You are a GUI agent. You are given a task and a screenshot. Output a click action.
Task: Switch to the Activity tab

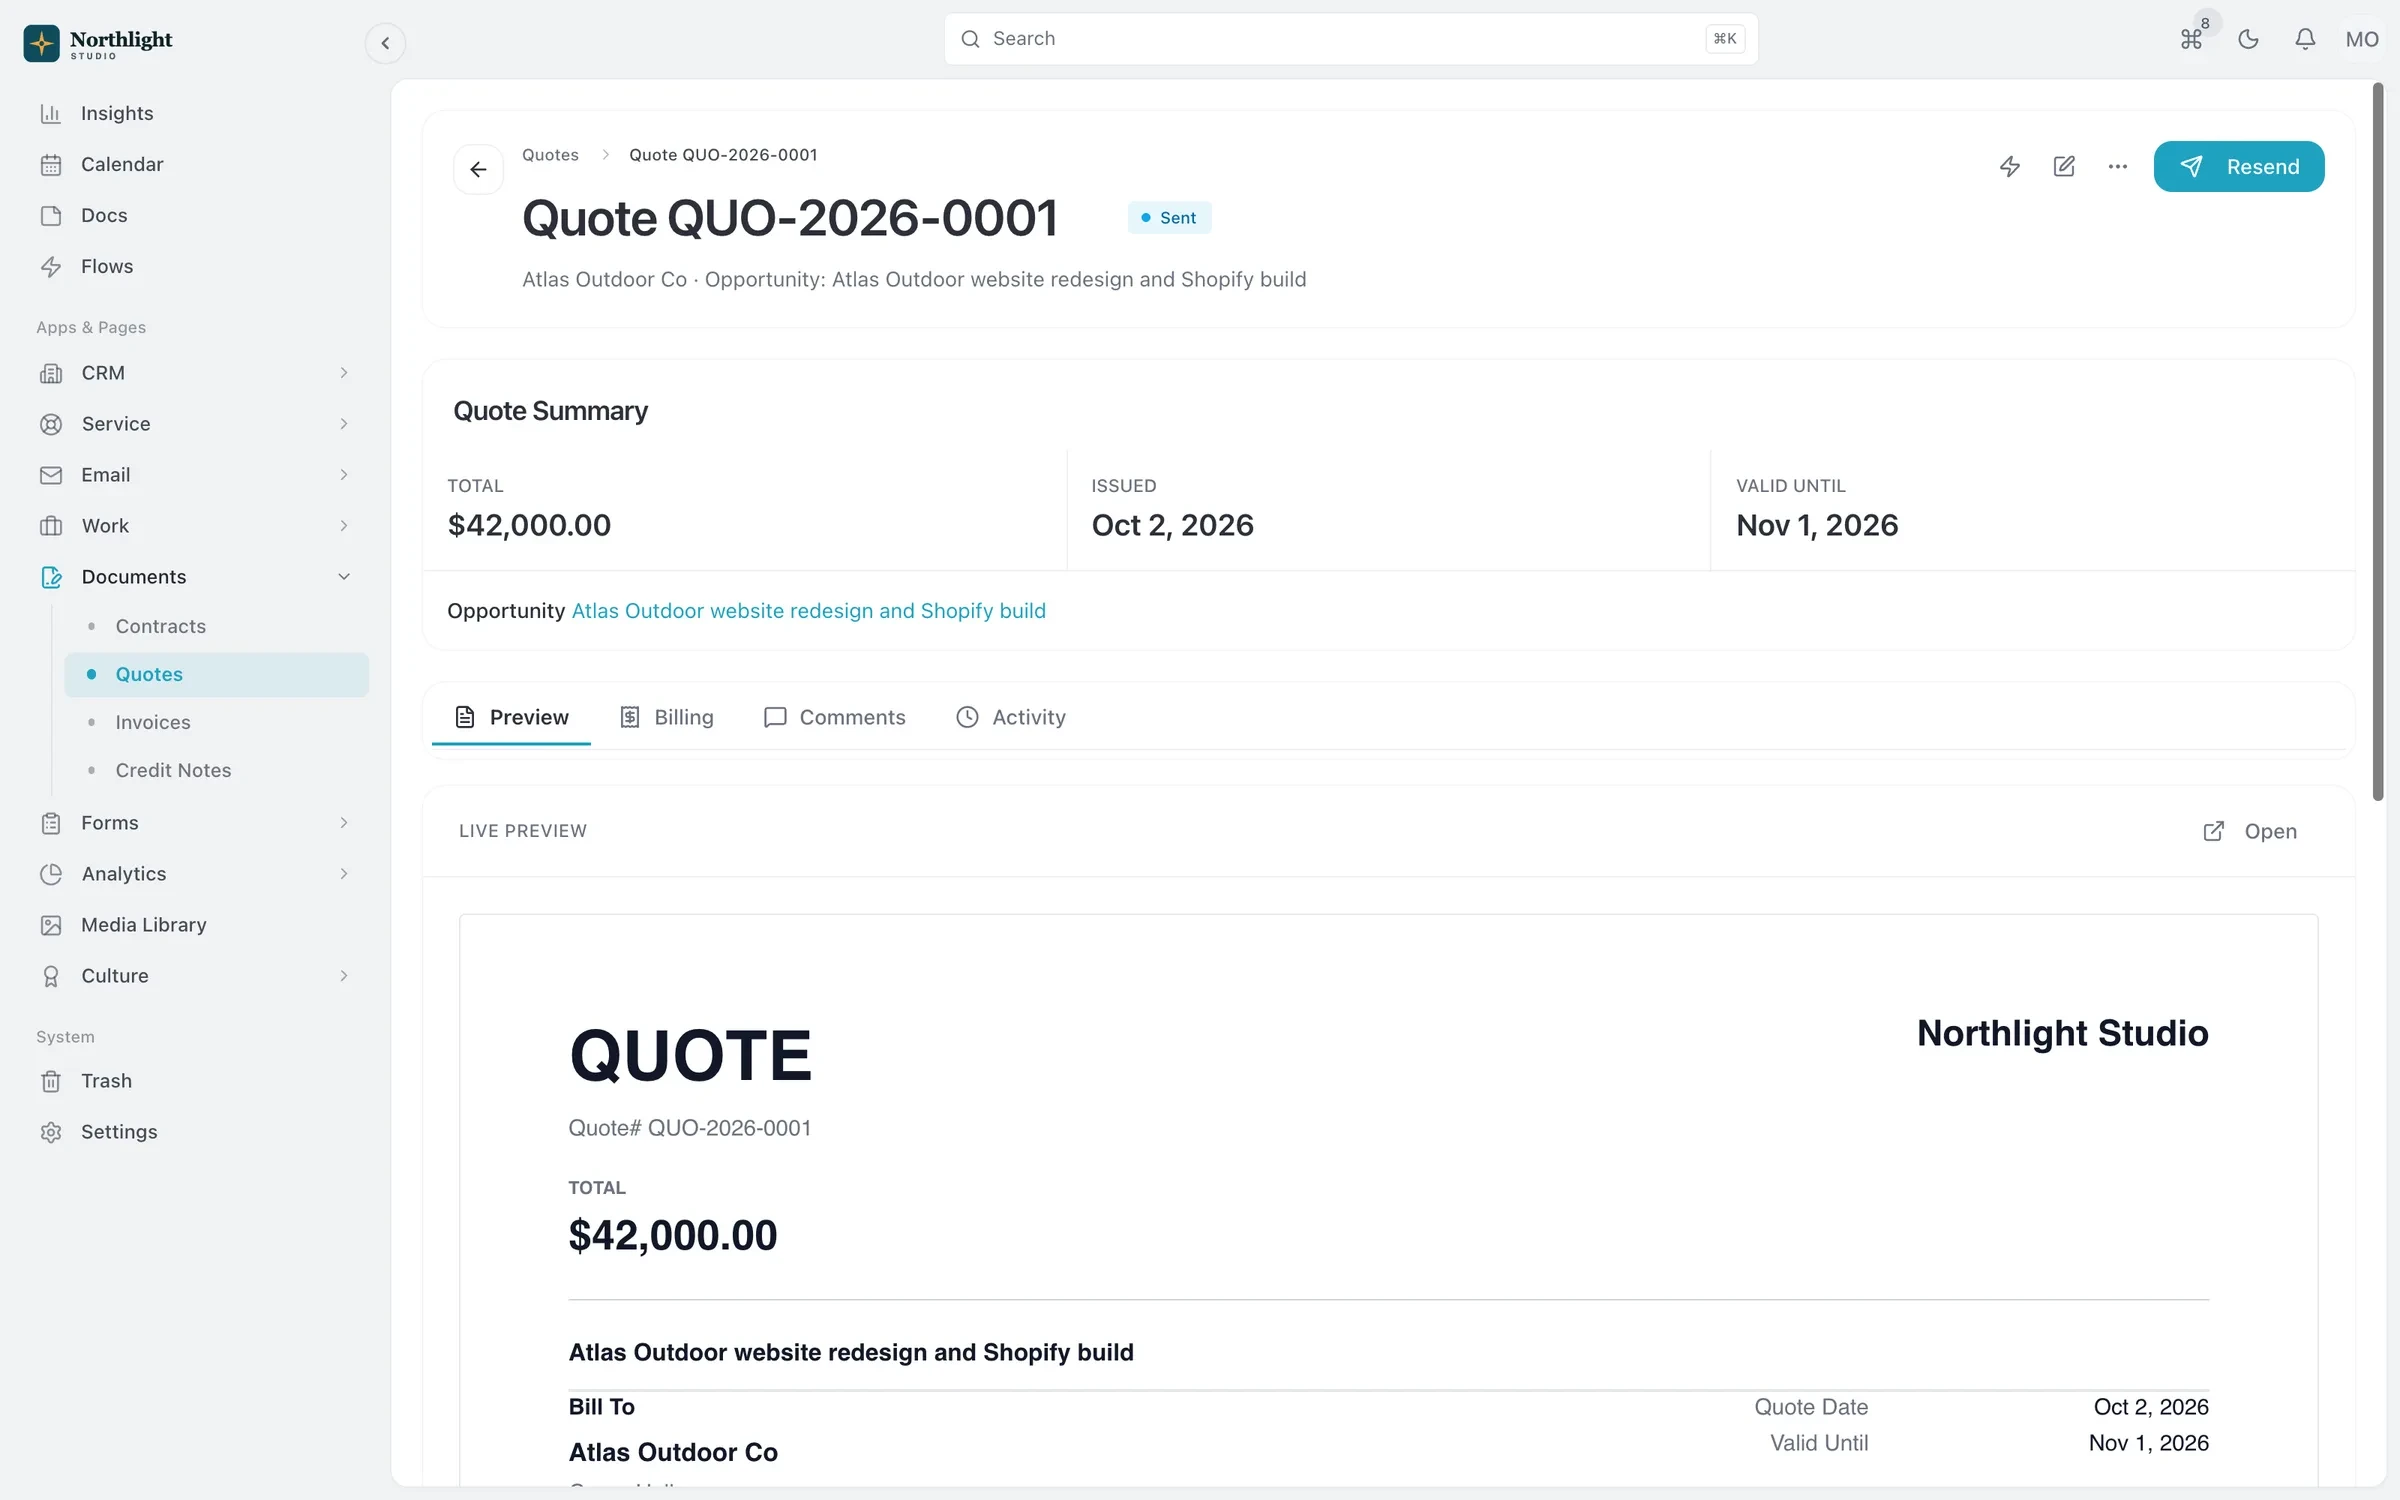[x=1011, y=717]
